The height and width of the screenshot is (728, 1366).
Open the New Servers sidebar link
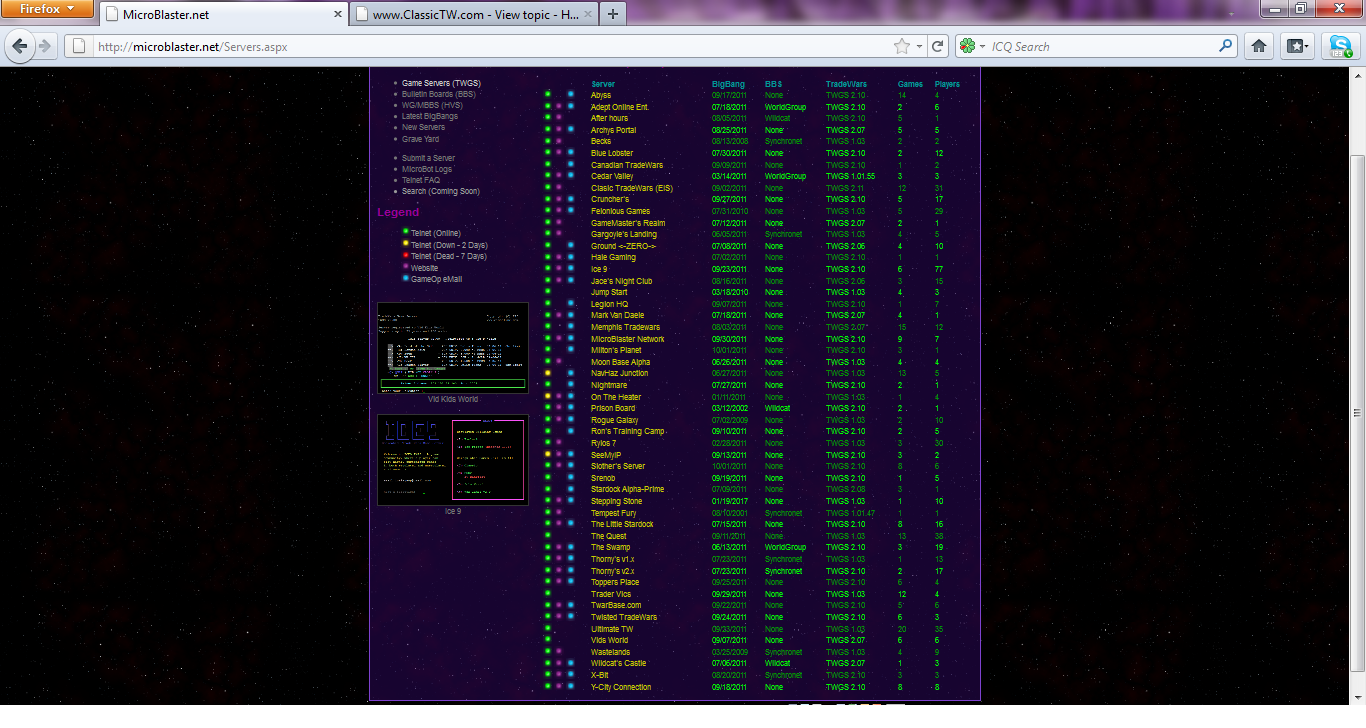click(x=424, y=127)
